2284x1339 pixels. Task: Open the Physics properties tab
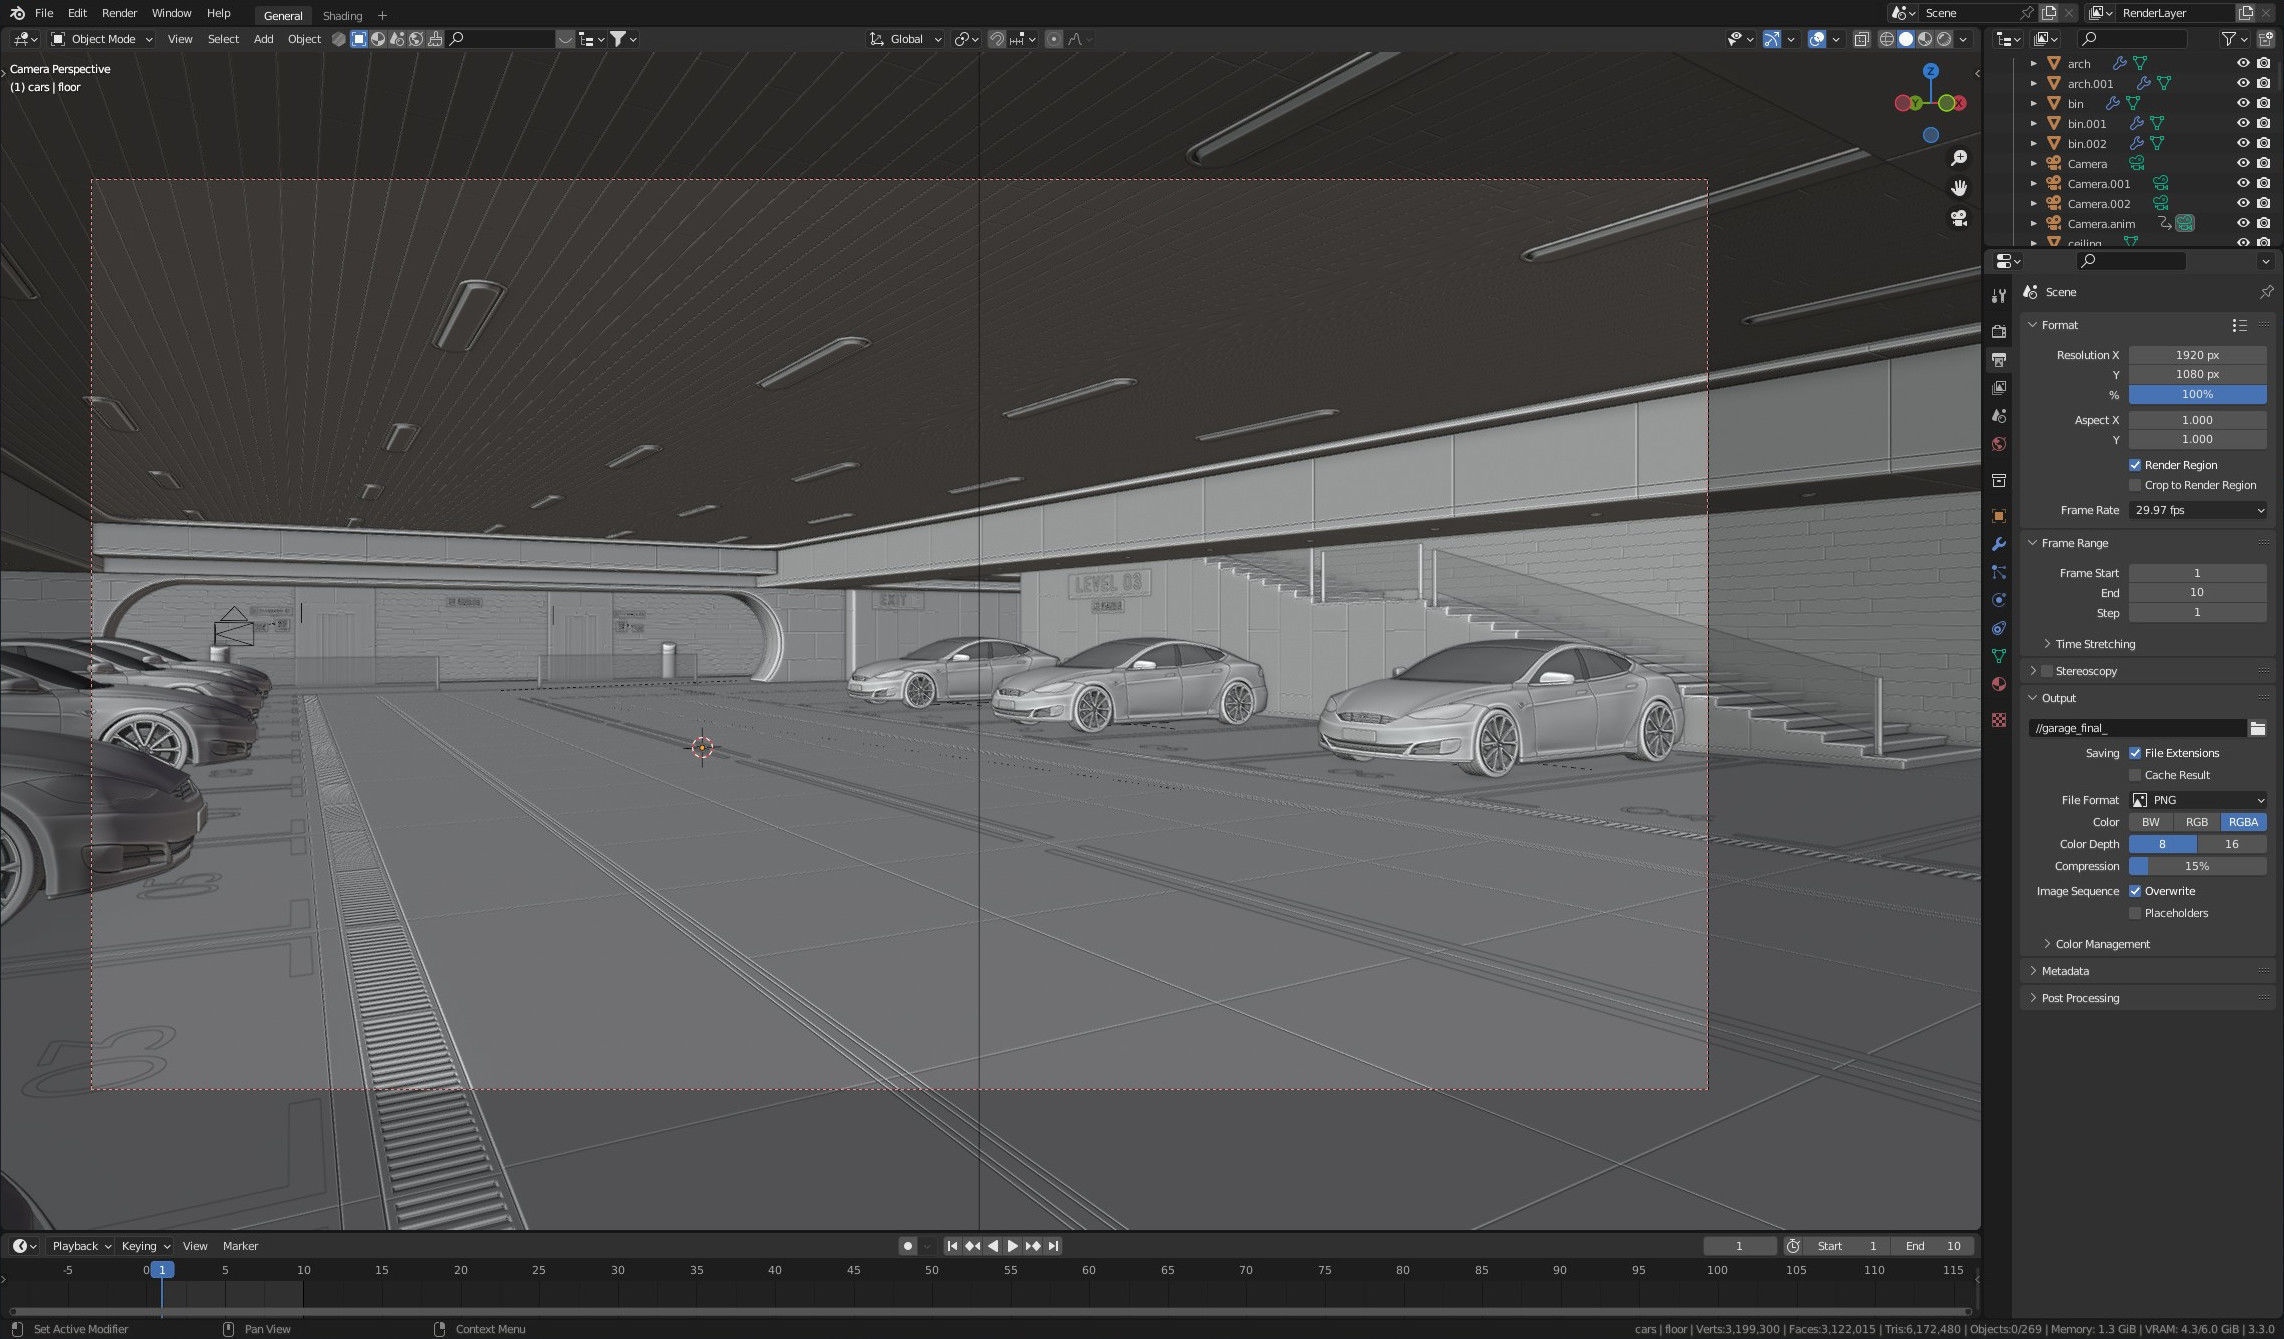[x=1999, y=600]
